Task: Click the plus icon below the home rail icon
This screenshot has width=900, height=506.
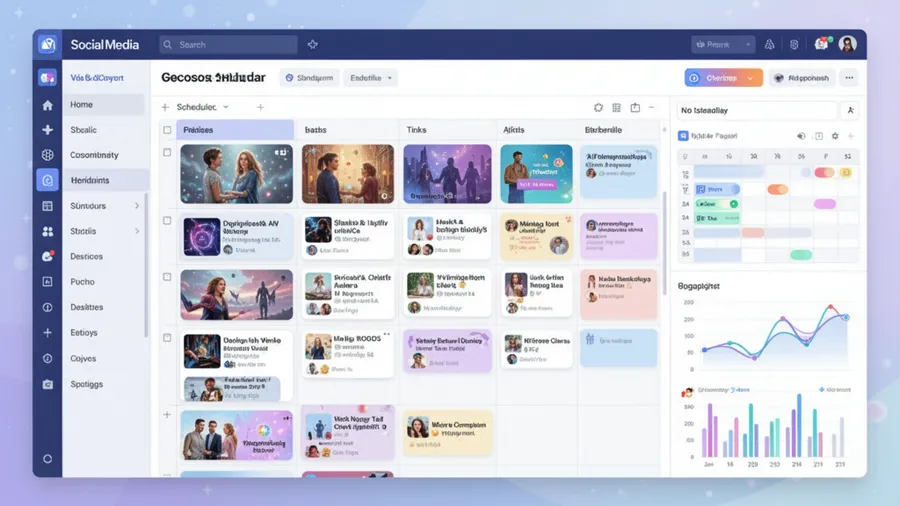Action: point(48,130)
